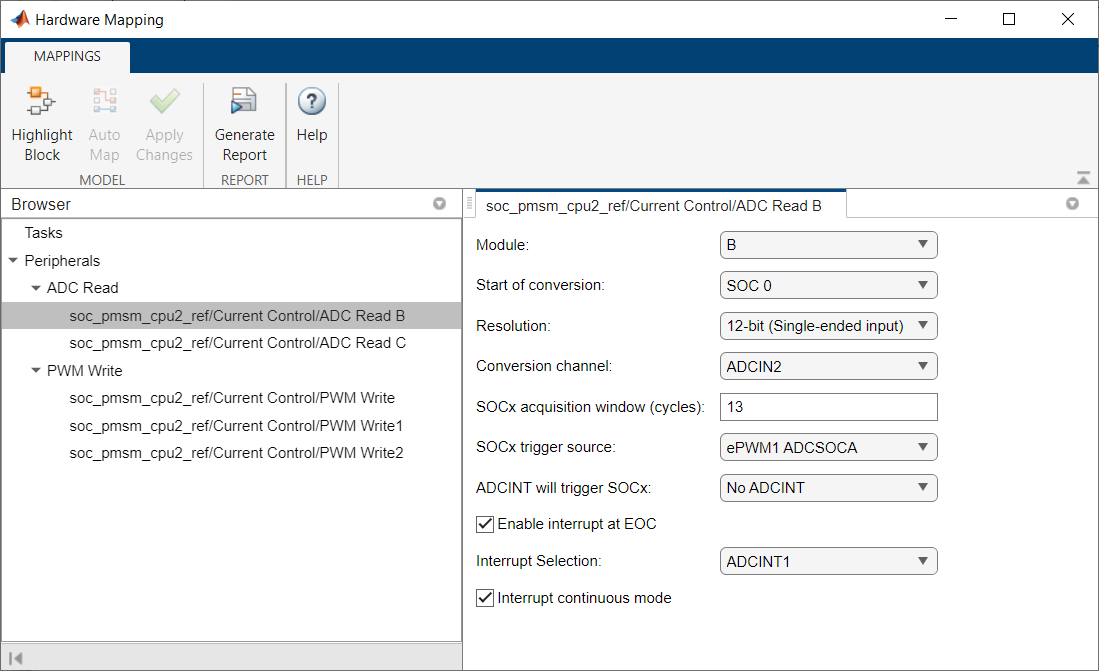Click the Auto Map icon
Image resolution: width=1099 pixels, height=671 pixels.
(104, 103)
